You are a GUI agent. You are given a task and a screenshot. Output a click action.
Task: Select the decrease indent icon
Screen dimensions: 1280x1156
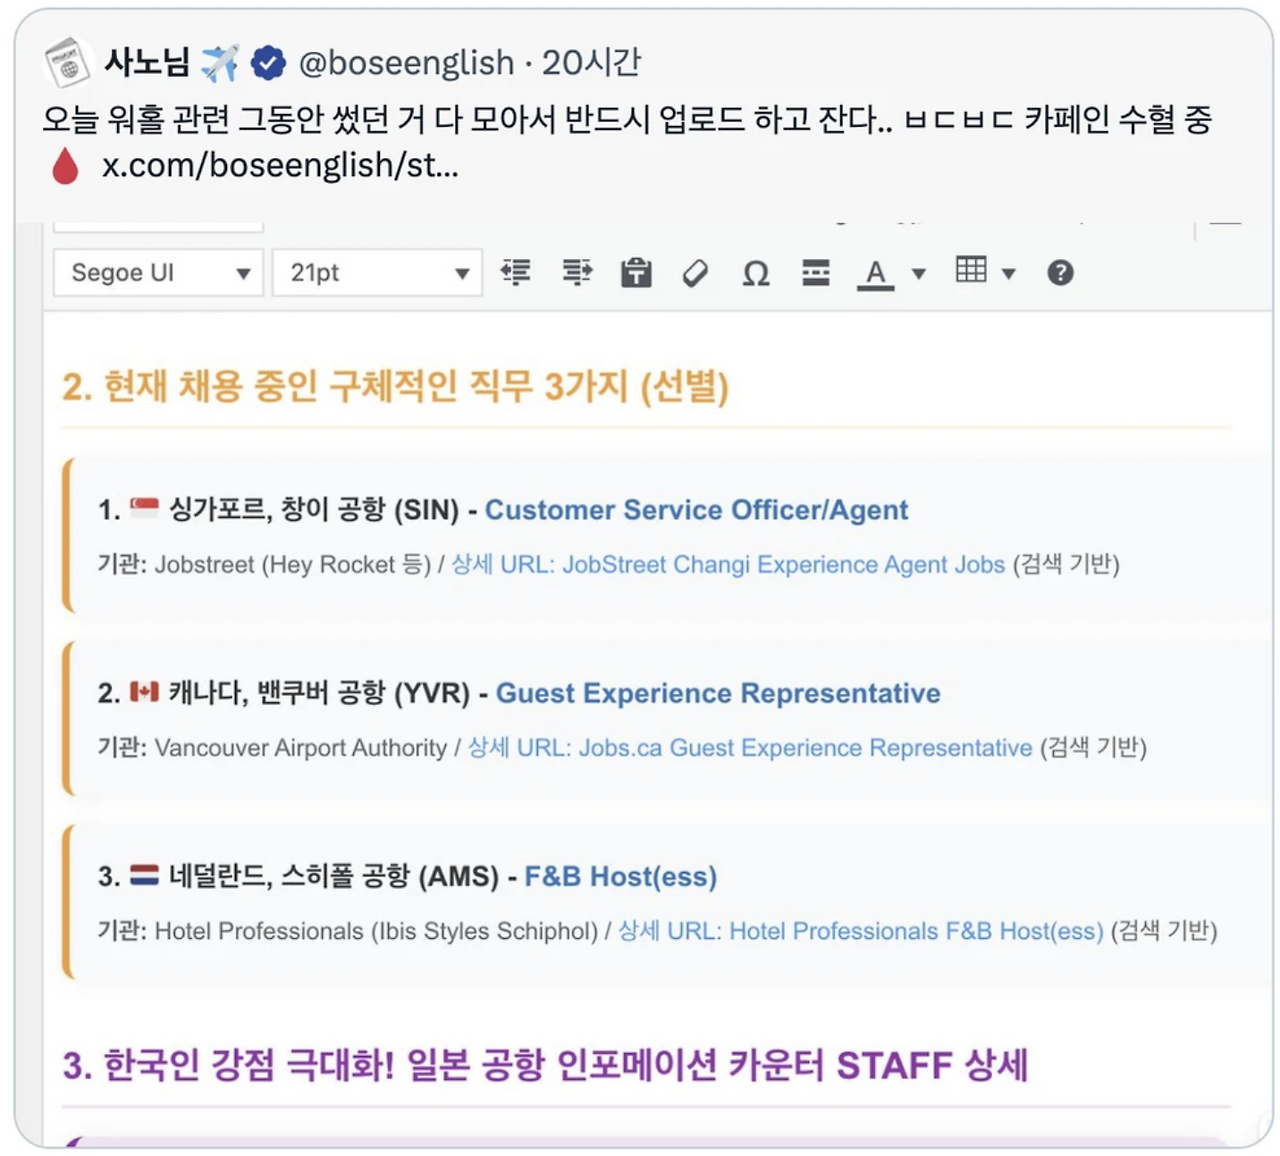click(x=516, y=271)
